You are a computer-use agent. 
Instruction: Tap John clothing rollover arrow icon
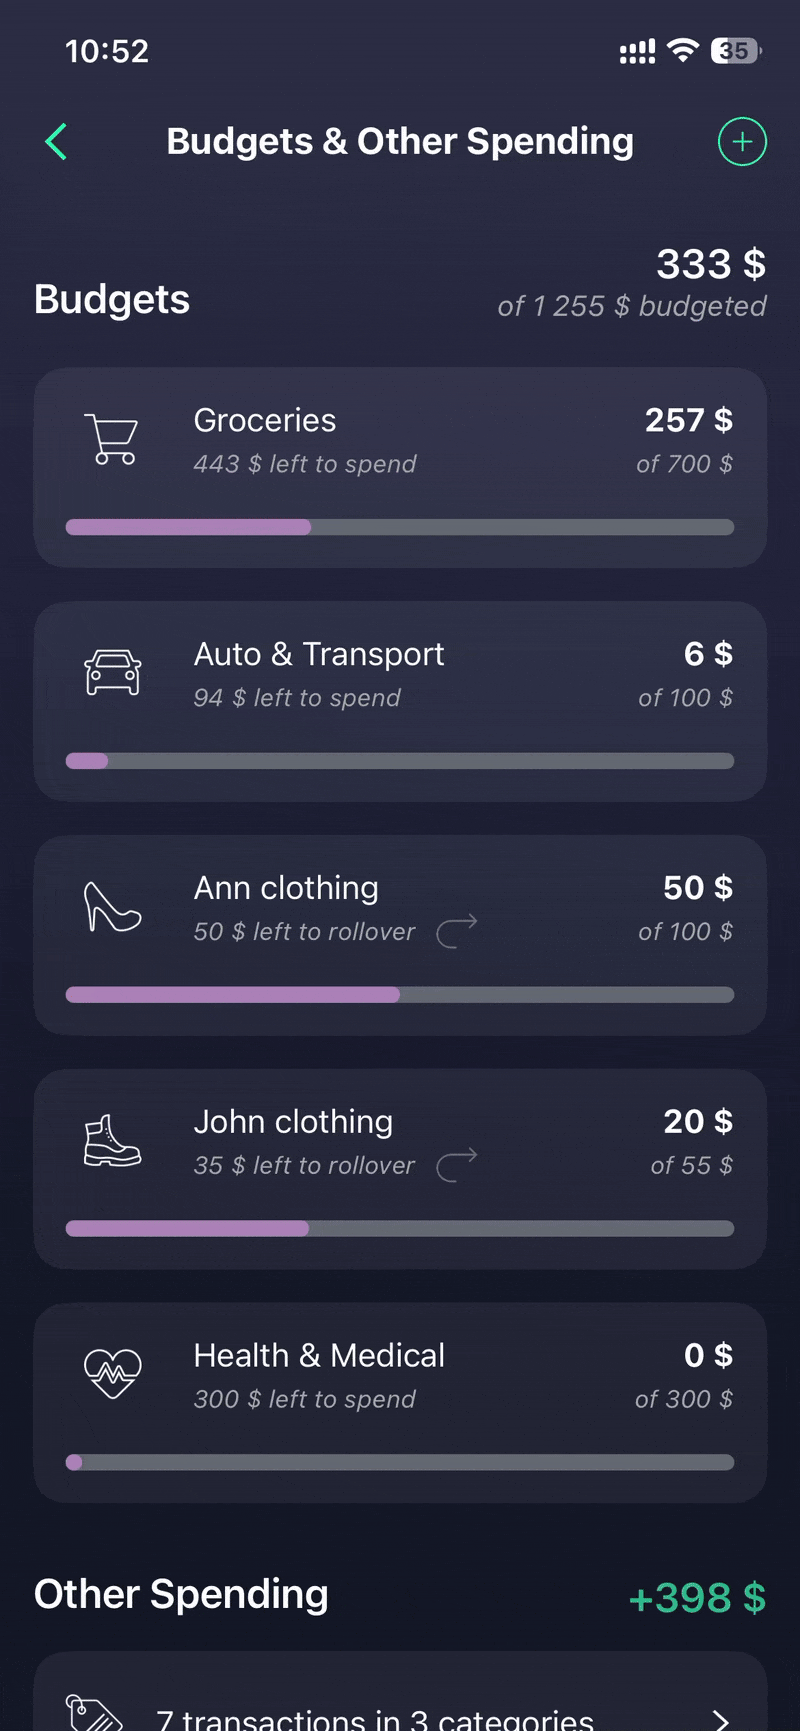[x=457, y=1165]
